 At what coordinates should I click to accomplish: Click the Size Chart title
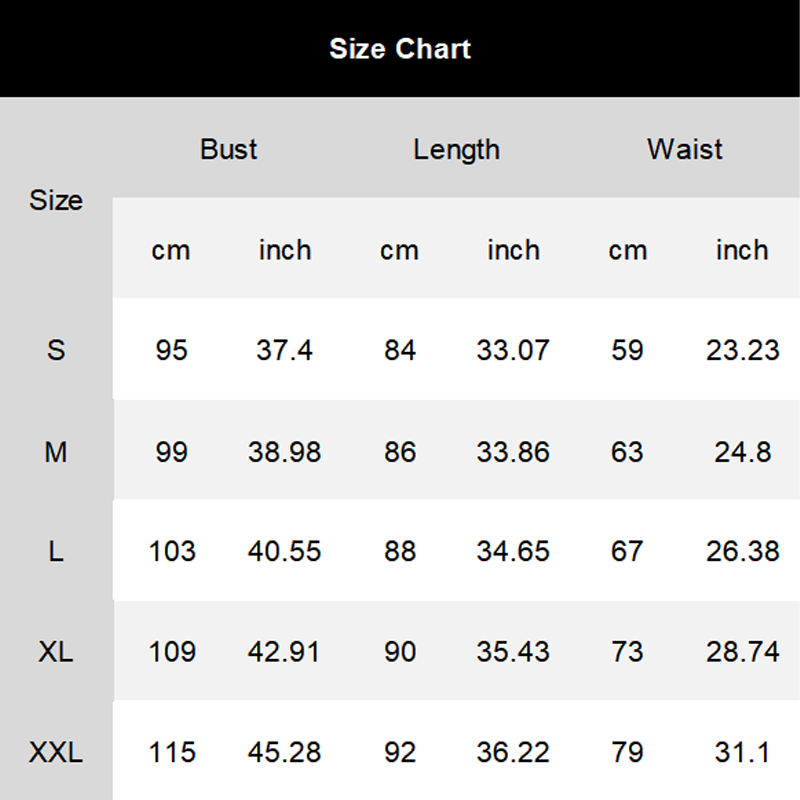tap(400, 49)
